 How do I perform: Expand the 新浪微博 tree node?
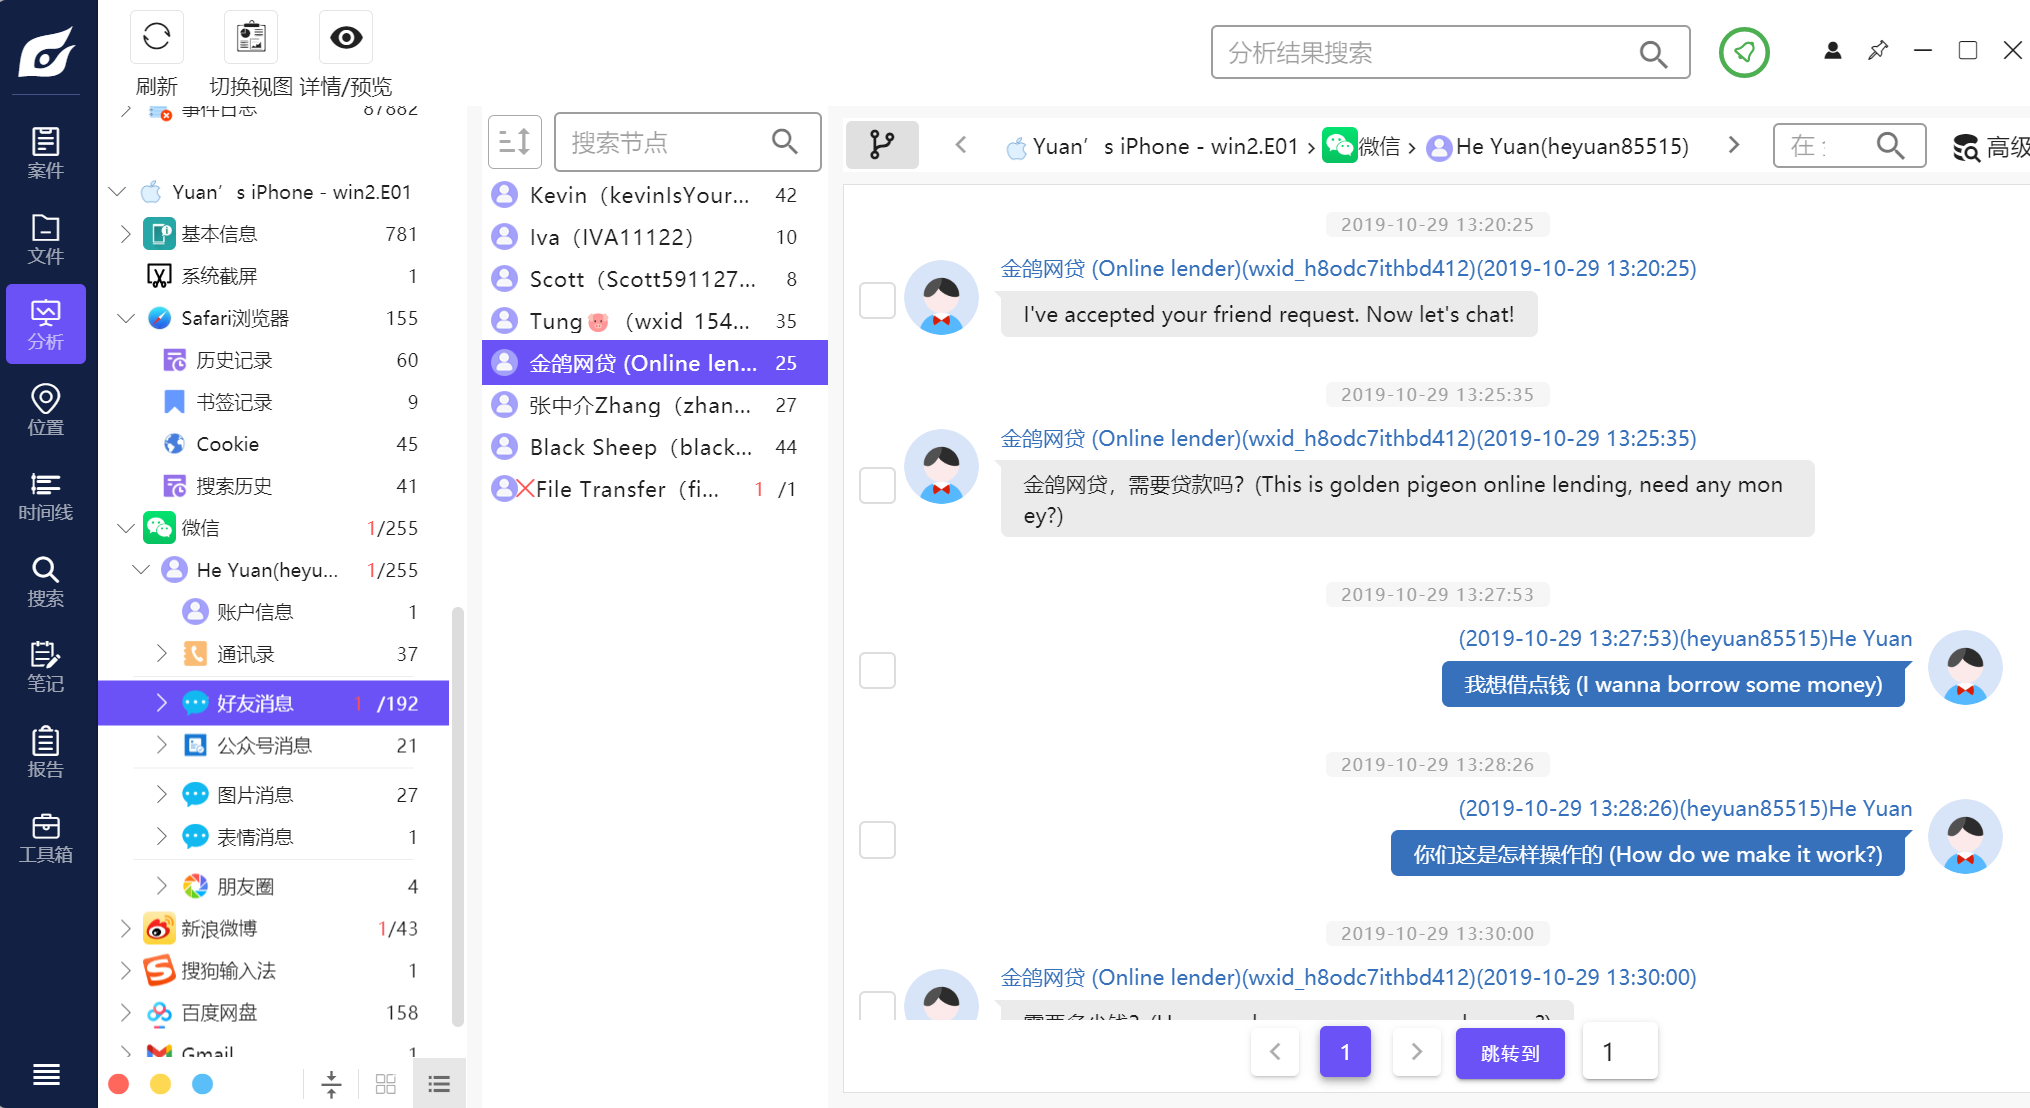[x=125, y=929]
